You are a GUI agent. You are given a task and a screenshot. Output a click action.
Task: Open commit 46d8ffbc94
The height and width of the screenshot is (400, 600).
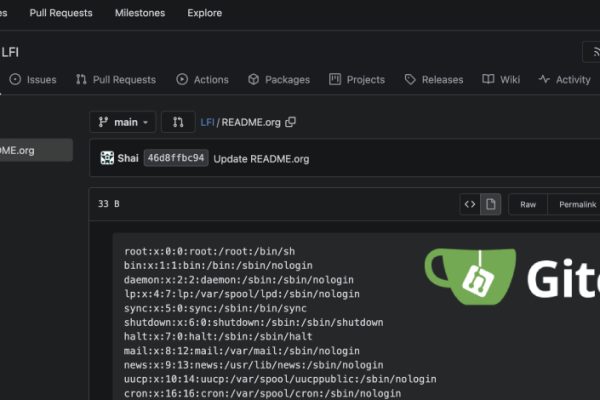point(176,158)
